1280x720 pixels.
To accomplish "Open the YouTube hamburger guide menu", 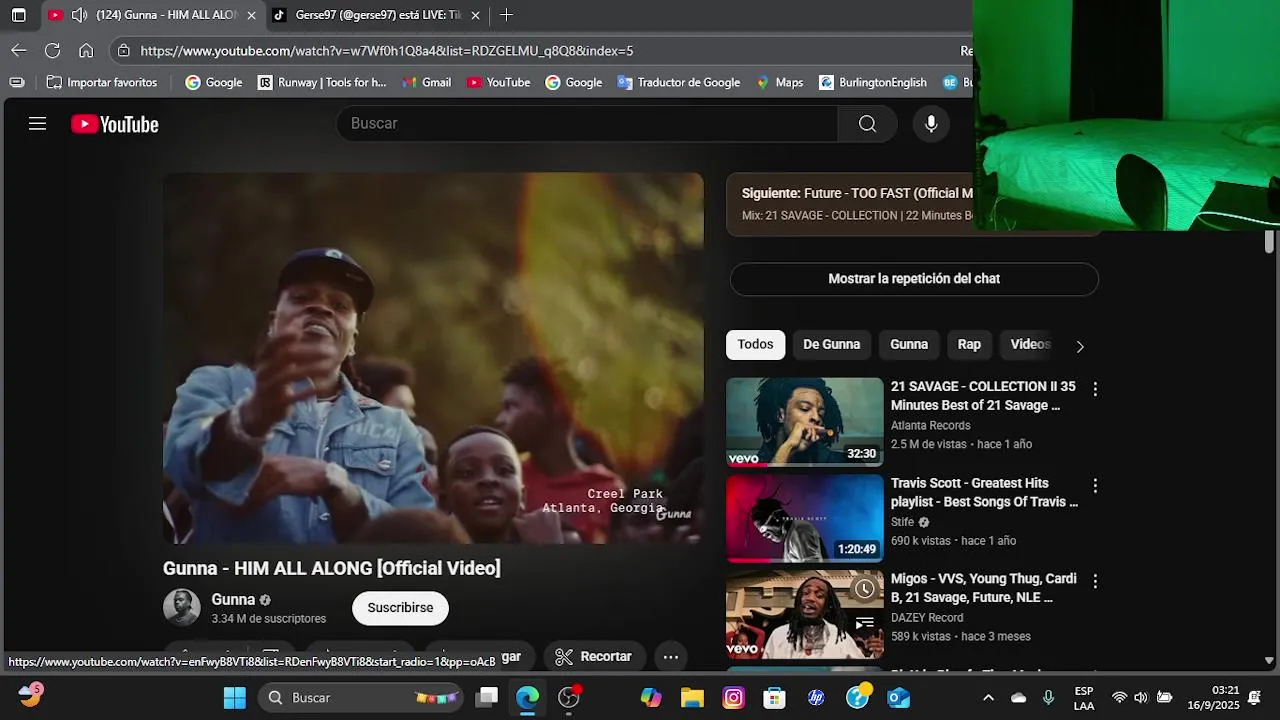I will tap(37, 124).
